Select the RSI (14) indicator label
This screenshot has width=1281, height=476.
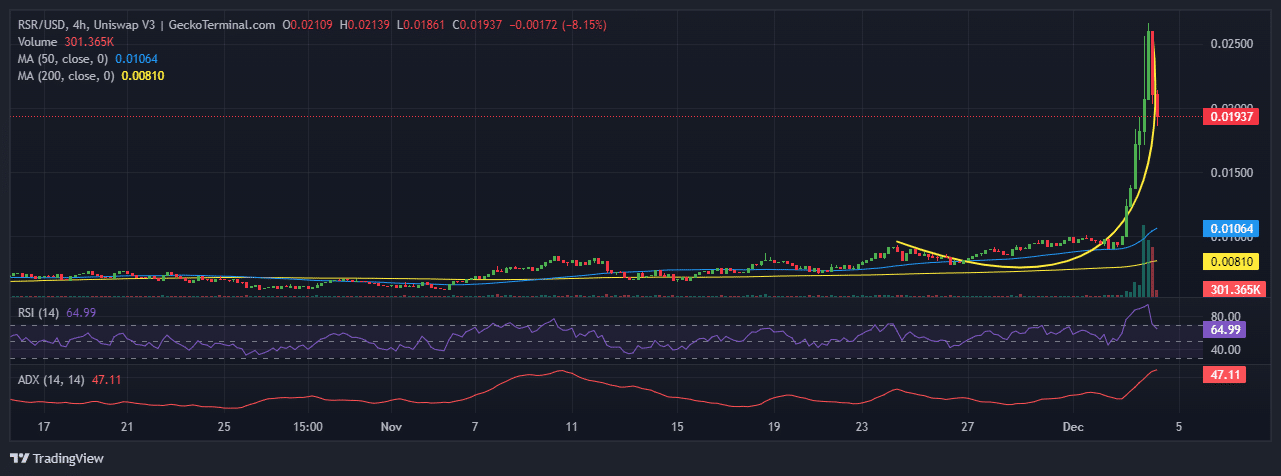(x=39, y=313)
